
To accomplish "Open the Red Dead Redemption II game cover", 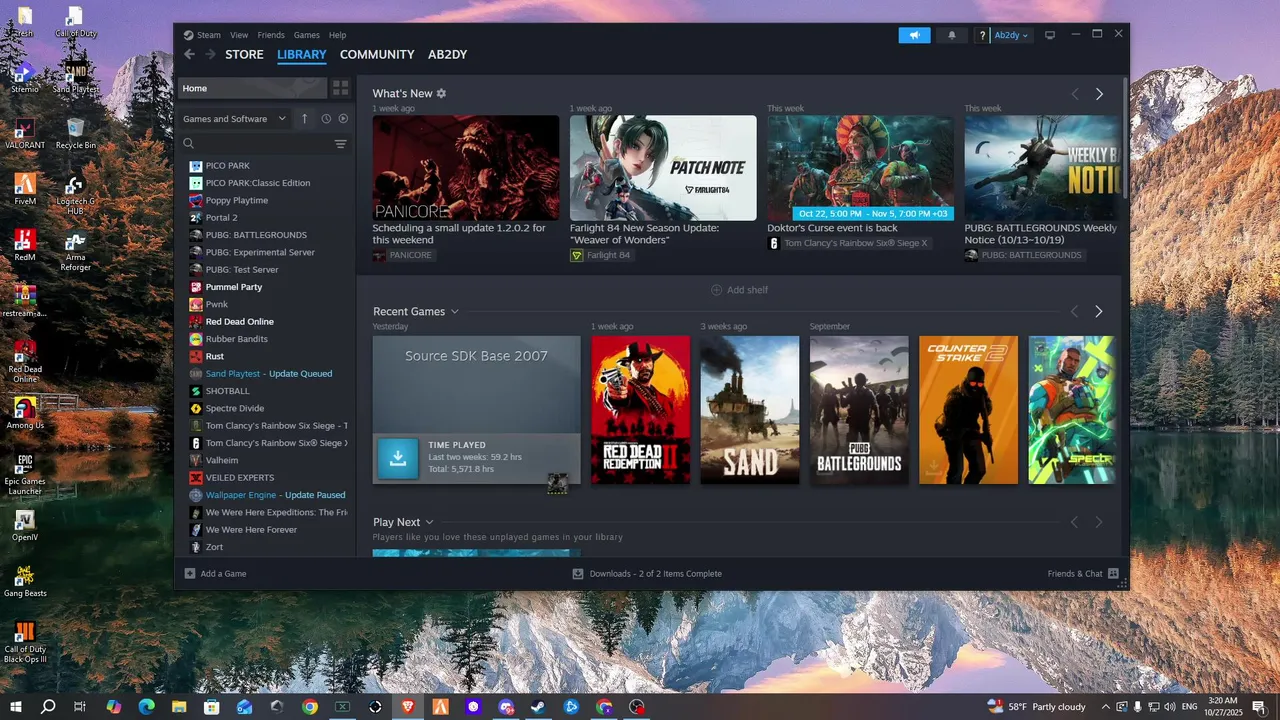I will point(640,410).
